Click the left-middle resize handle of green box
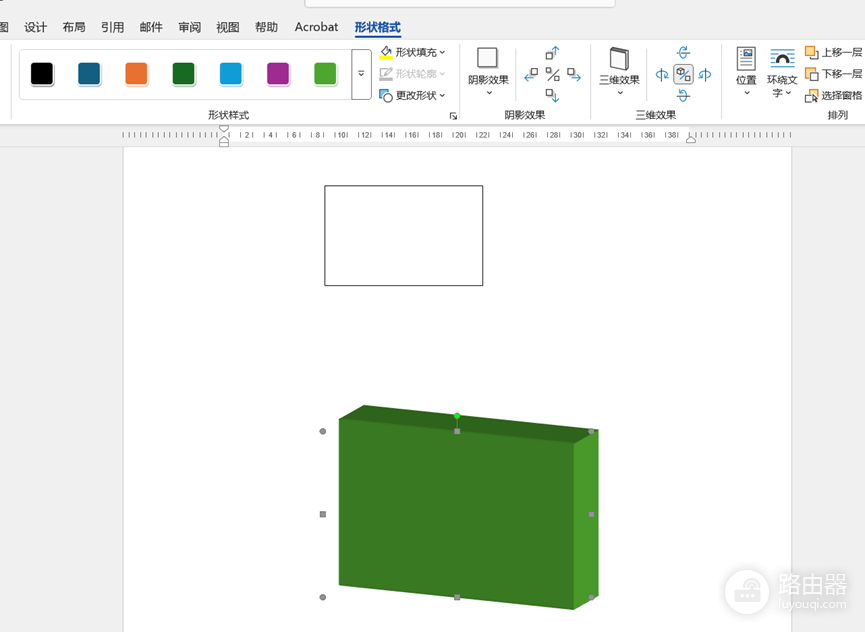The image size is (865, 632). coord(323,514)
